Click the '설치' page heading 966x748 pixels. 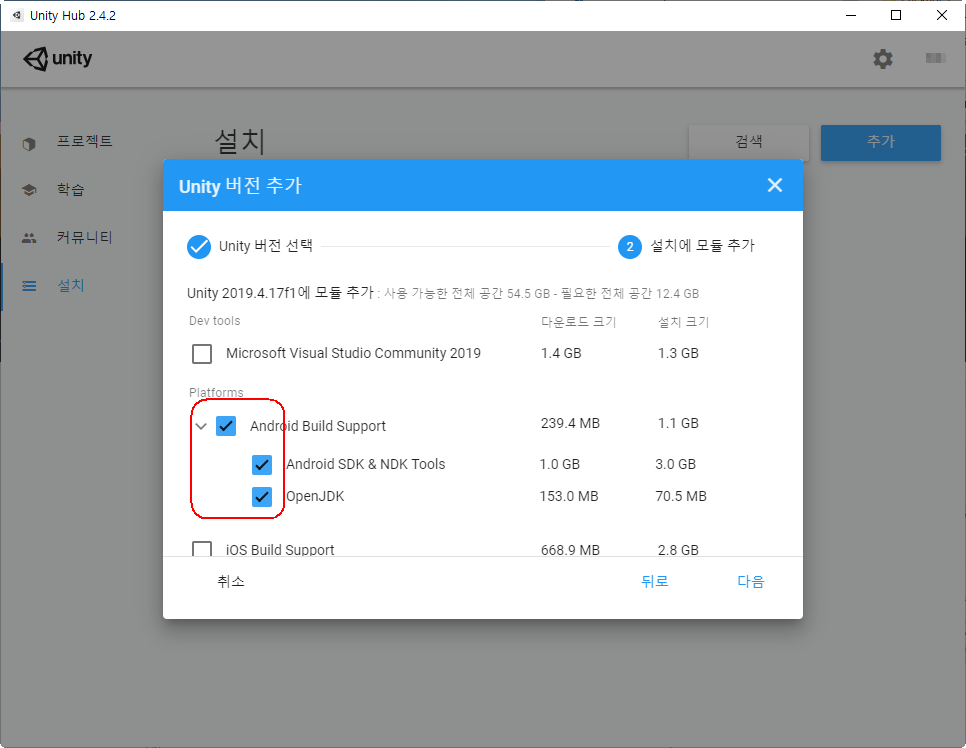coord(240,142)
